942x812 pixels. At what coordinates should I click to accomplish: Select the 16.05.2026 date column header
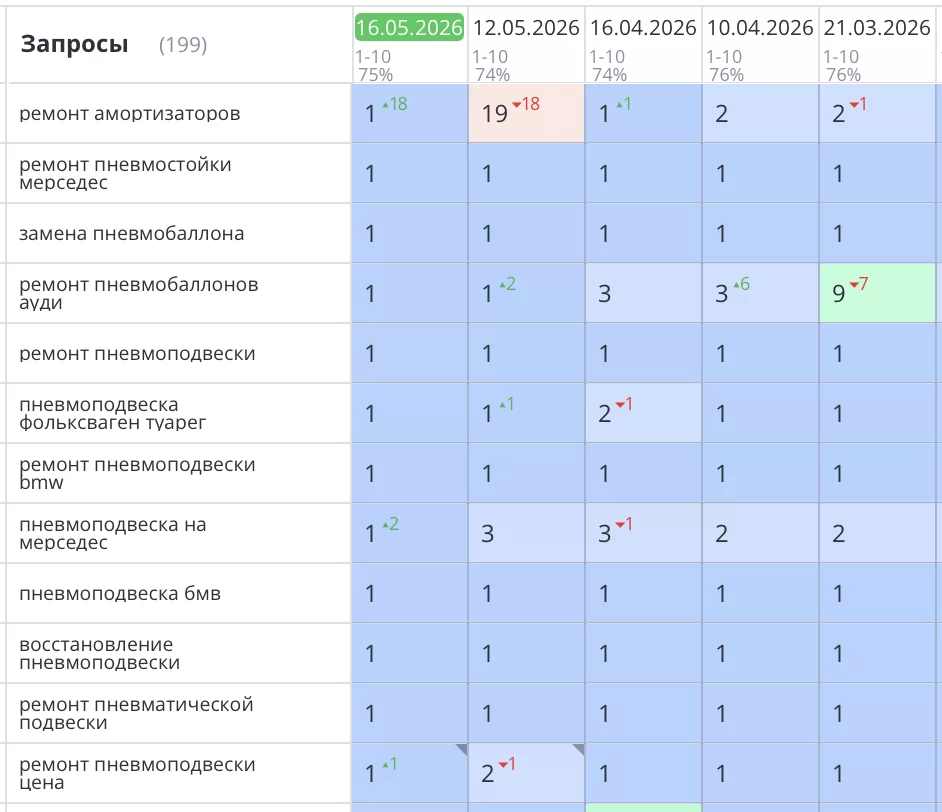click(x=409, y=28)
